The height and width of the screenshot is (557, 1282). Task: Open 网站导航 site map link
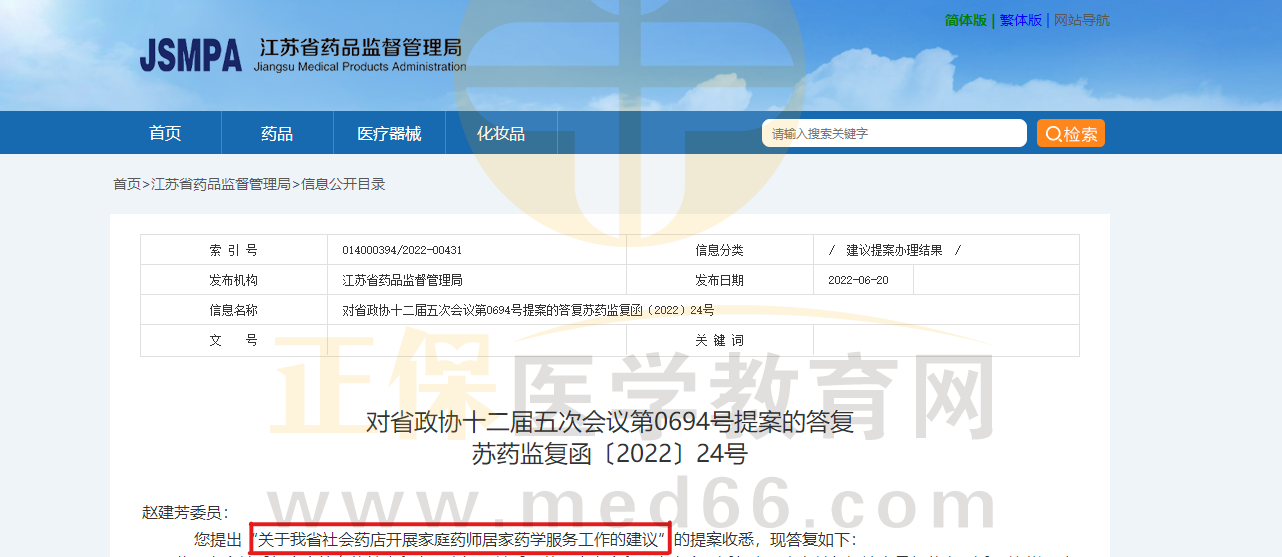(1081, 20)
